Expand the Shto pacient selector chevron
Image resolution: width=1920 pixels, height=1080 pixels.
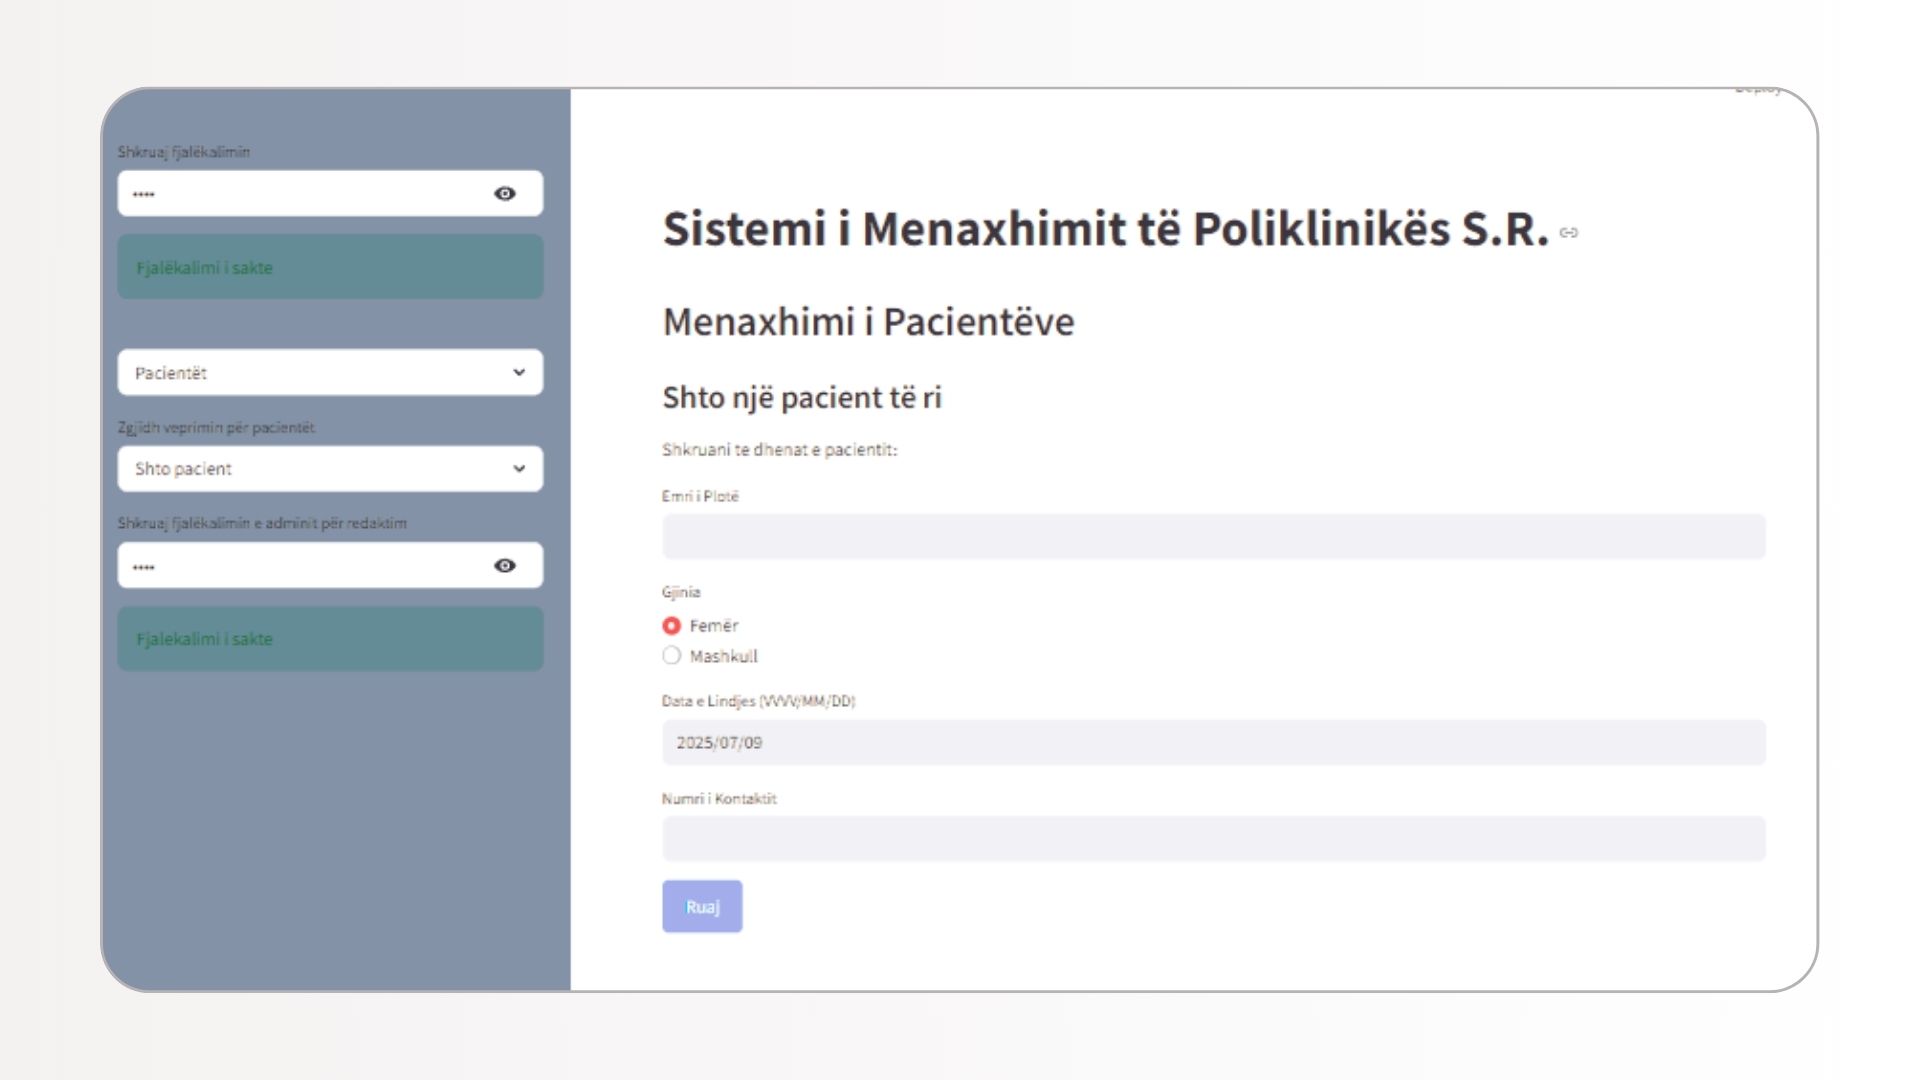click(x=519, y=468)
